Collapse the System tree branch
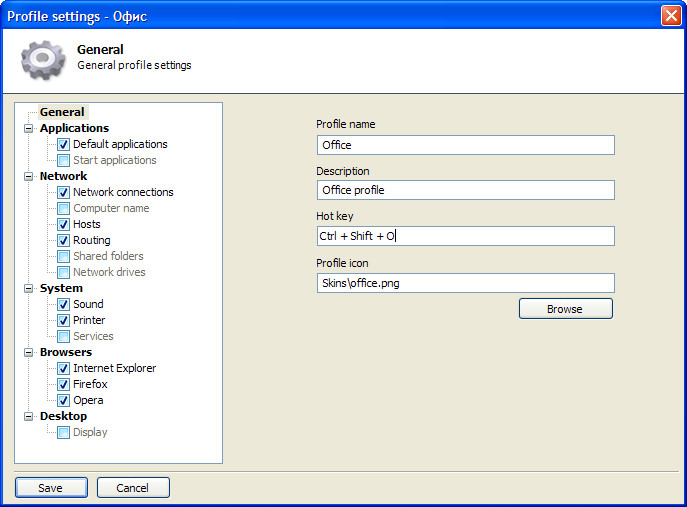Screen dimensions: 687x507 pos(28,288)
